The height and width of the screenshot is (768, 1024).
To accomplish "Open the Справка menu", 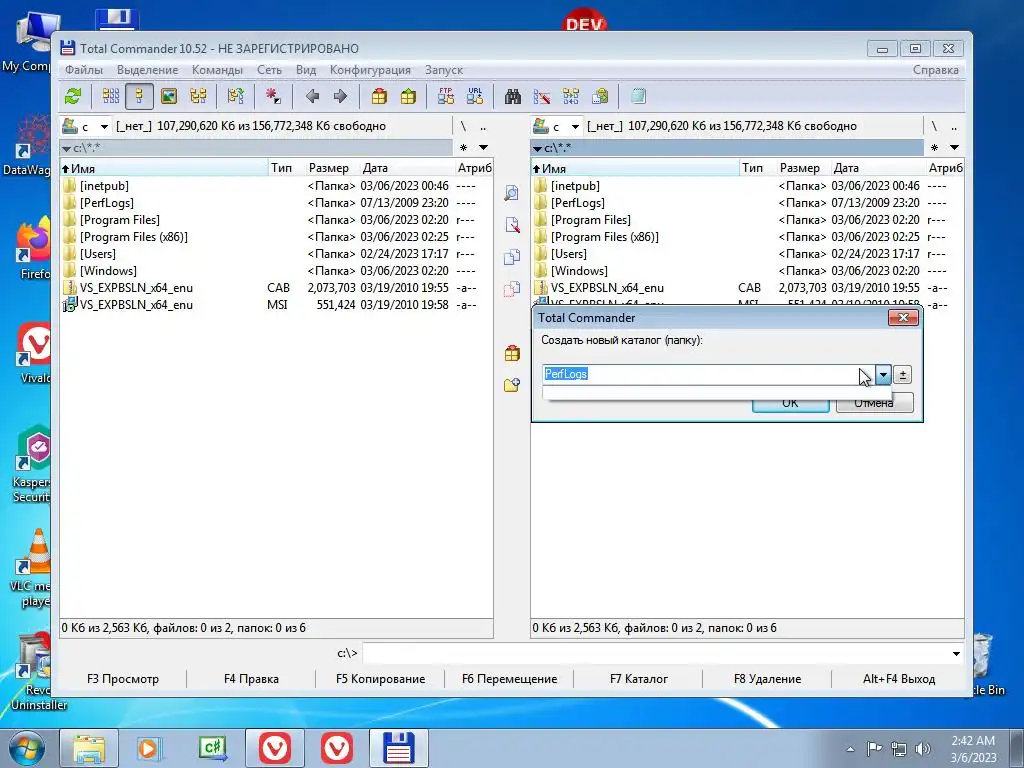I will pyautogui.click(x=936, y=70).
